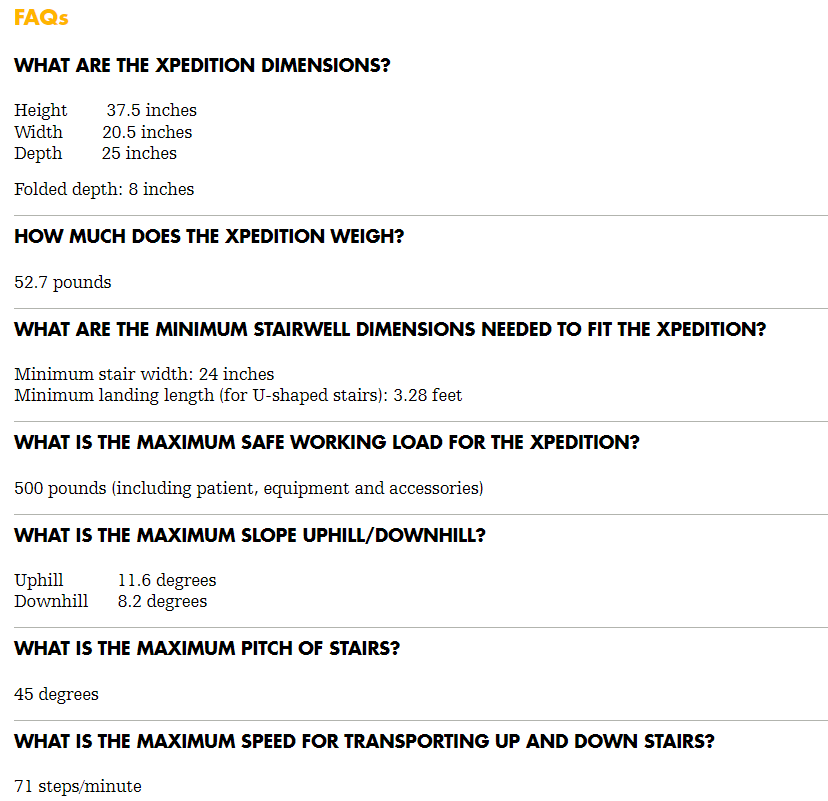Click the 71 steps/minute answer
Viewport: 828px width, 801px height.
click(78, 787)
